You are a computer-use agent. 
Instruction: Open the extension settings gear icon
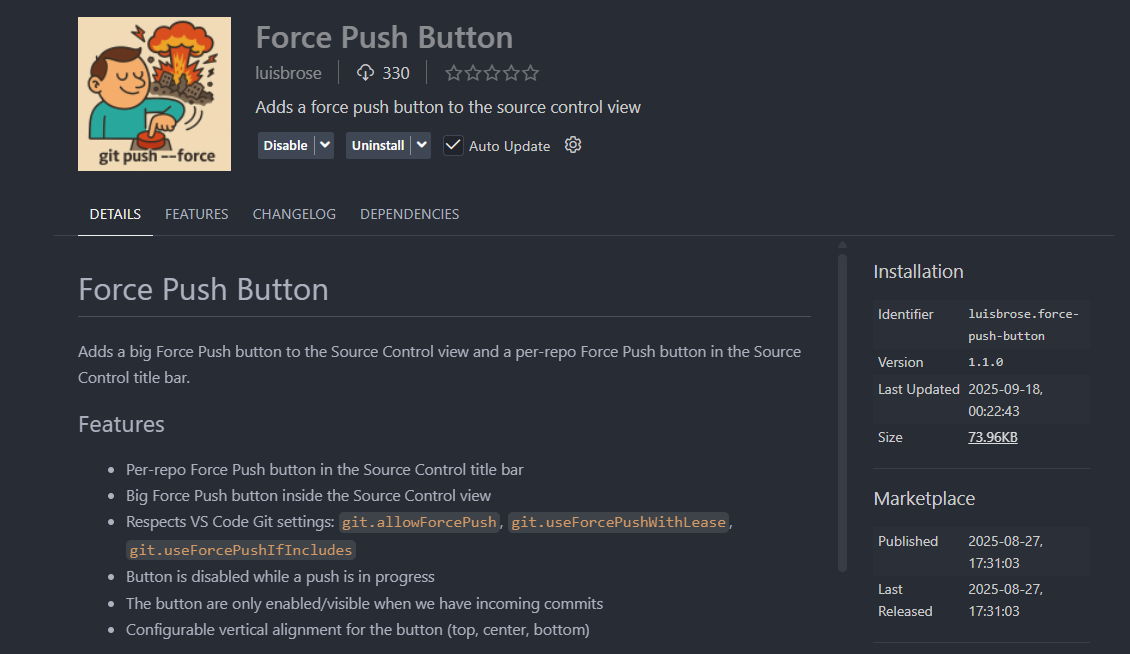572,145
